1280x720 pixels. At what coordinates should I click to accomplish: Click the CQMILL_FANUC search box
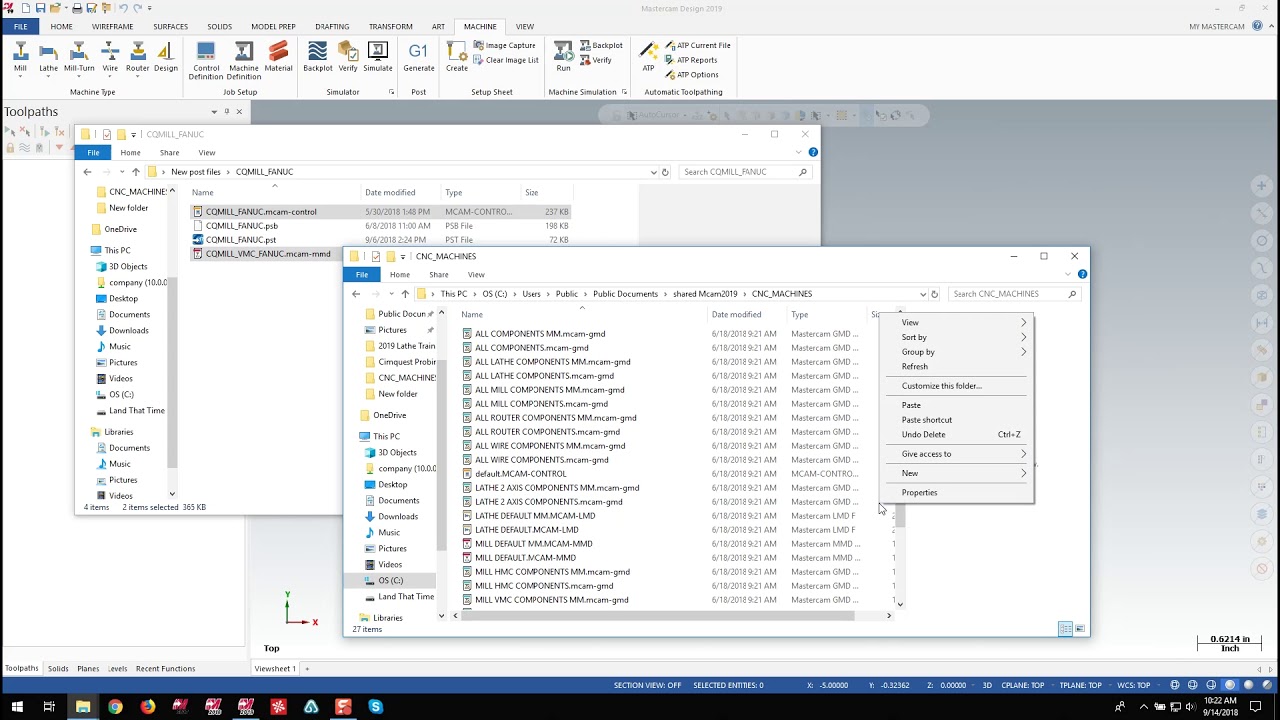(745, 172)
